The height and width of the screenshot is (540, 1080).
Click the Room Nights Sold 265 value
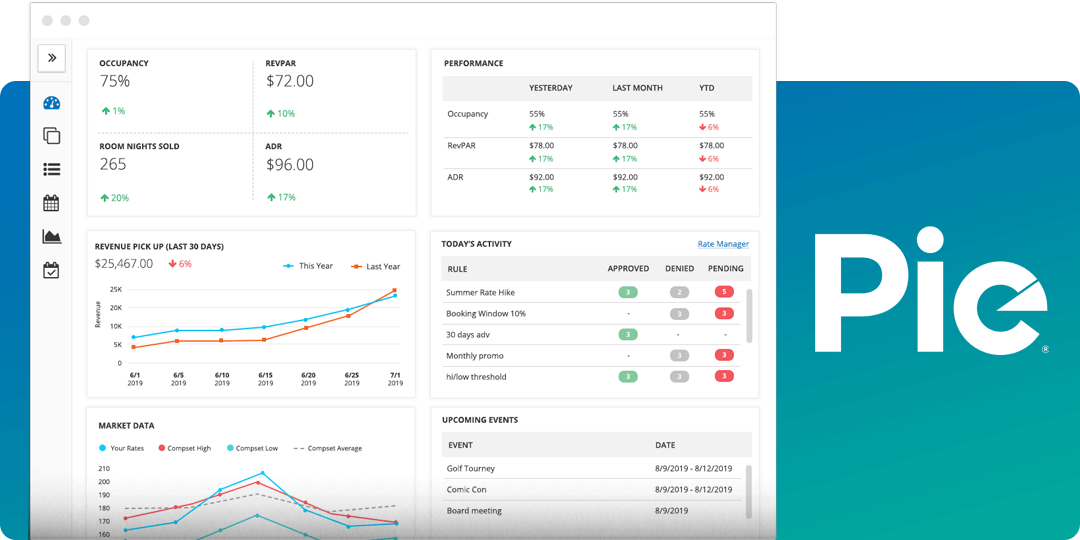(x=113, y=165)
